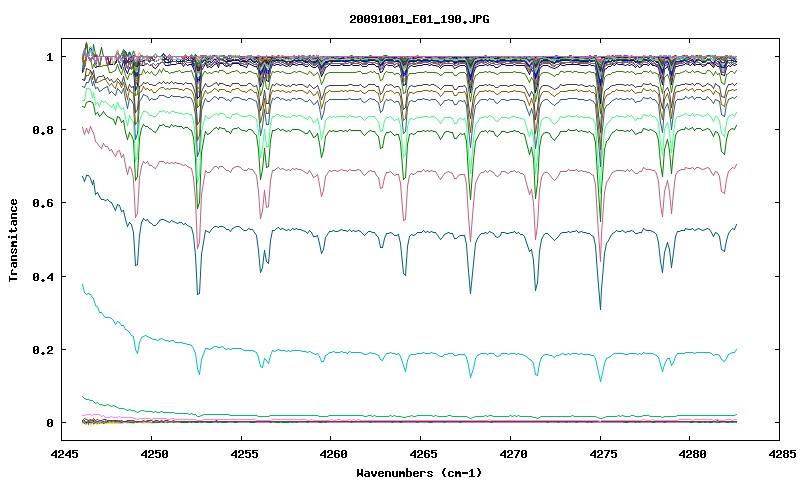Screen dimensions: 800x480
Task: Click x-axis tick label 4285
Action: pyautogui.click(x=780, y=453)
